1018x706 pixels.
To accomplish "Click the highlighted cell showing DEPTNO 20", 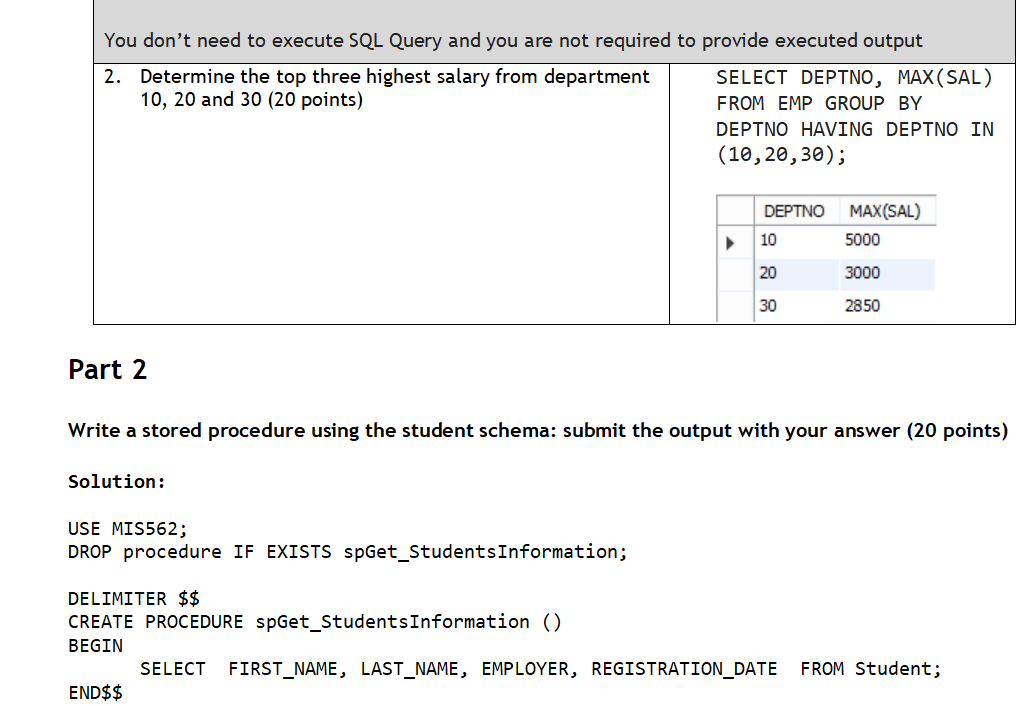I will click(x=768, y=273).
